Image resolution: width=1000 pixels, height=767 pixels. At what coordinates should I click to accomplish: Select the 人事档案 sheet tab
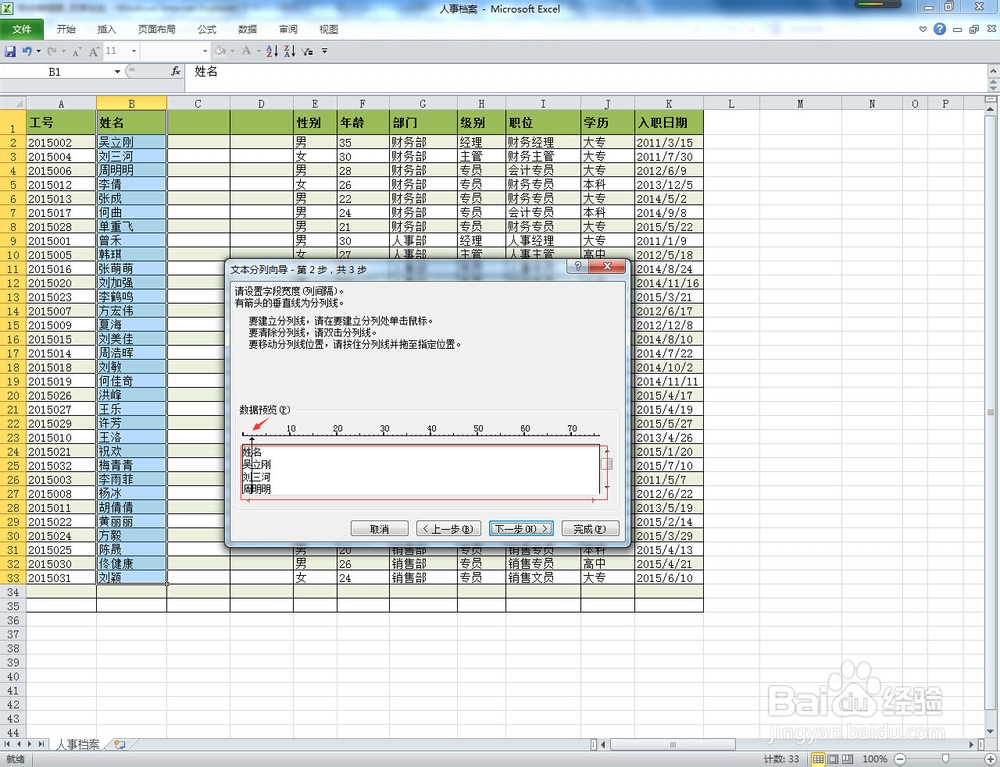77,744
